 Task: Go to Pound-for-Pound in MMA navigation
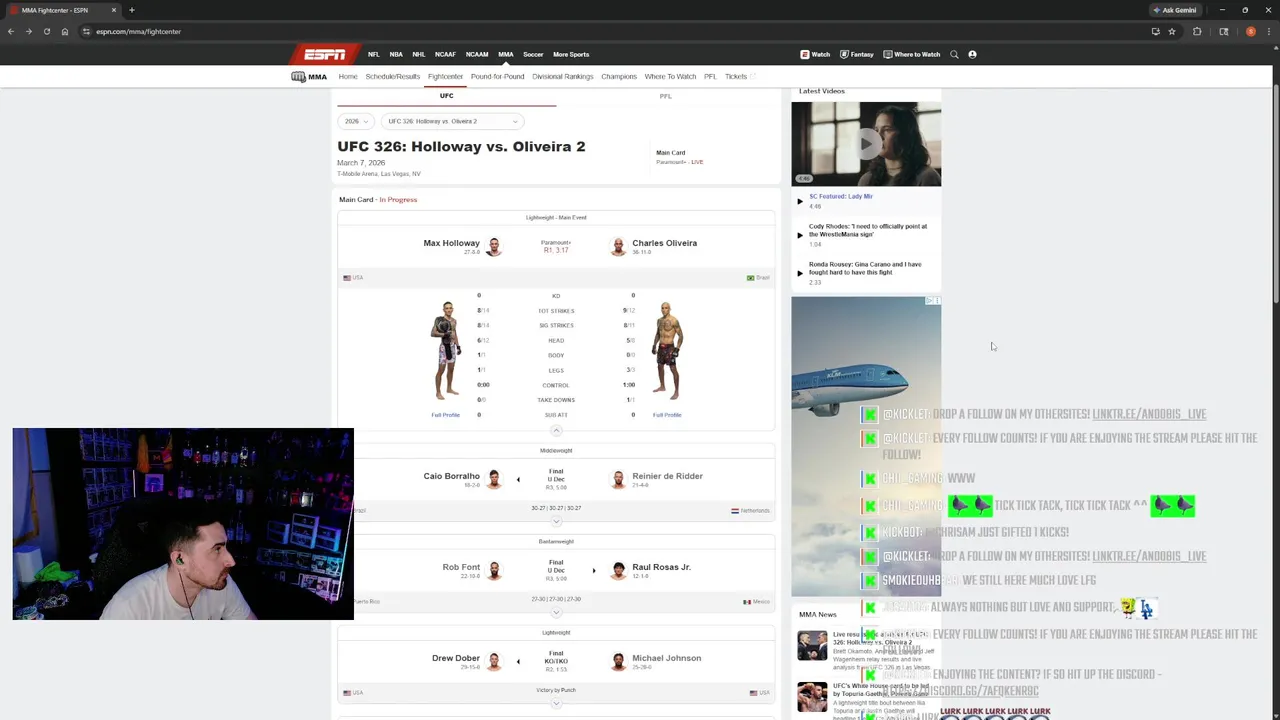[497, 76]
